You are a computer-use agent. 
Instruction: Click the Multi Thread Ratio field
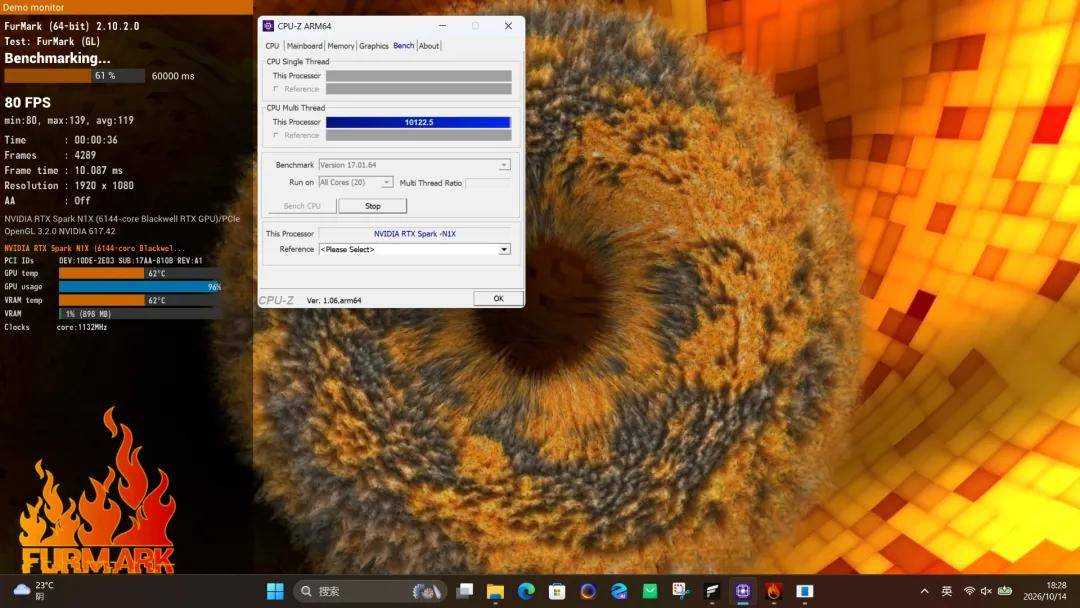coord(488,182)
